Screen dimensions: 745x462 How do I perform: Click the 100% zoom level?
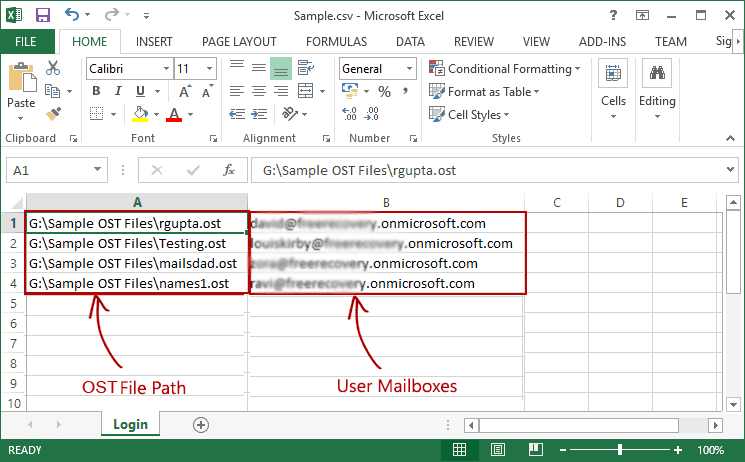click(x=710, y=450)
